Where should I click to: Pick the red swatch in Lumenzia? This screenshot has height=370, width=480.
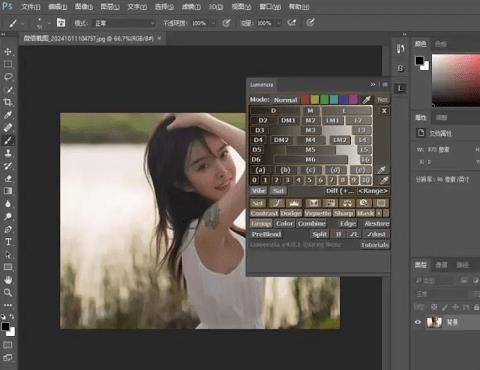305,100
